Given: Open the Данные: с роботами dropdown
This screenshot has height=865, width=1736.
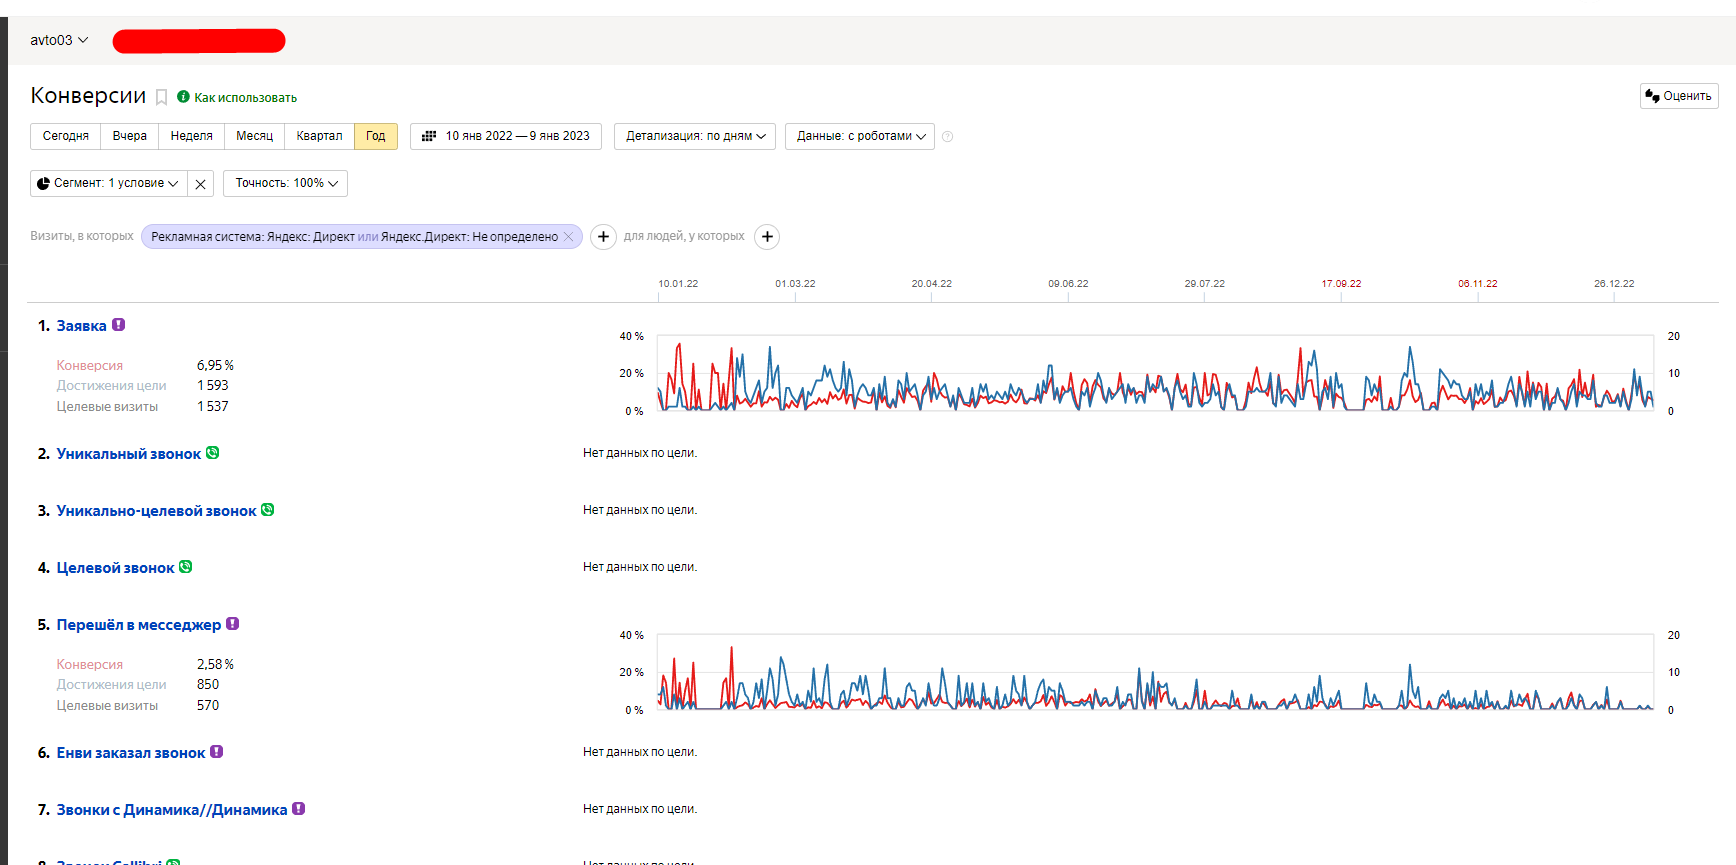Looking at the screenshot, I should pyautogui.click(x=860, y=136).
